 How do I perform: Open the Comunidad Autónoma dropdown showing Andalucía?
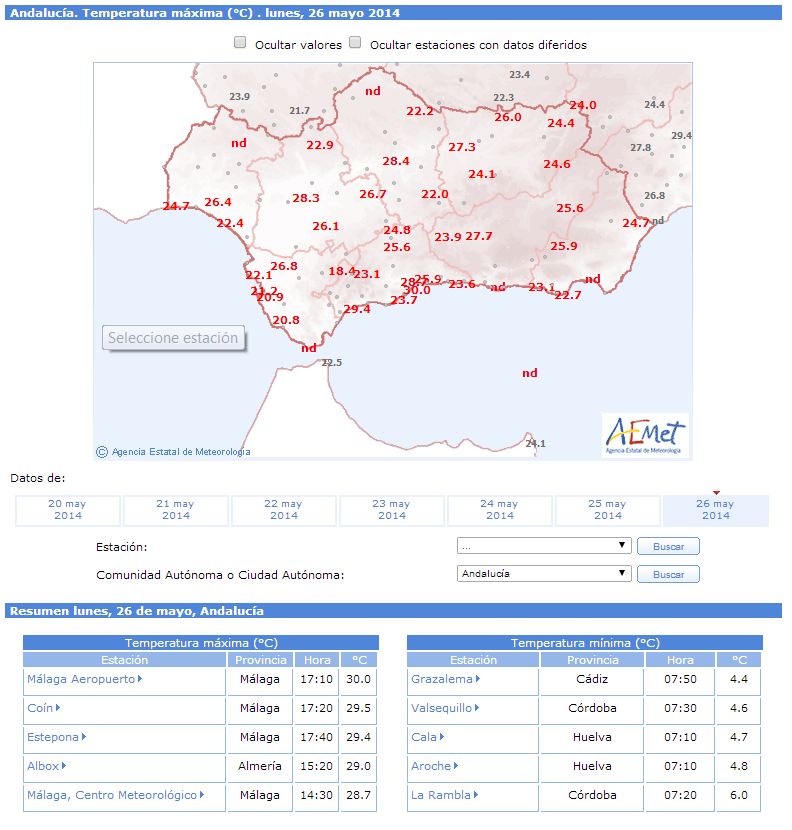(544, 574)
